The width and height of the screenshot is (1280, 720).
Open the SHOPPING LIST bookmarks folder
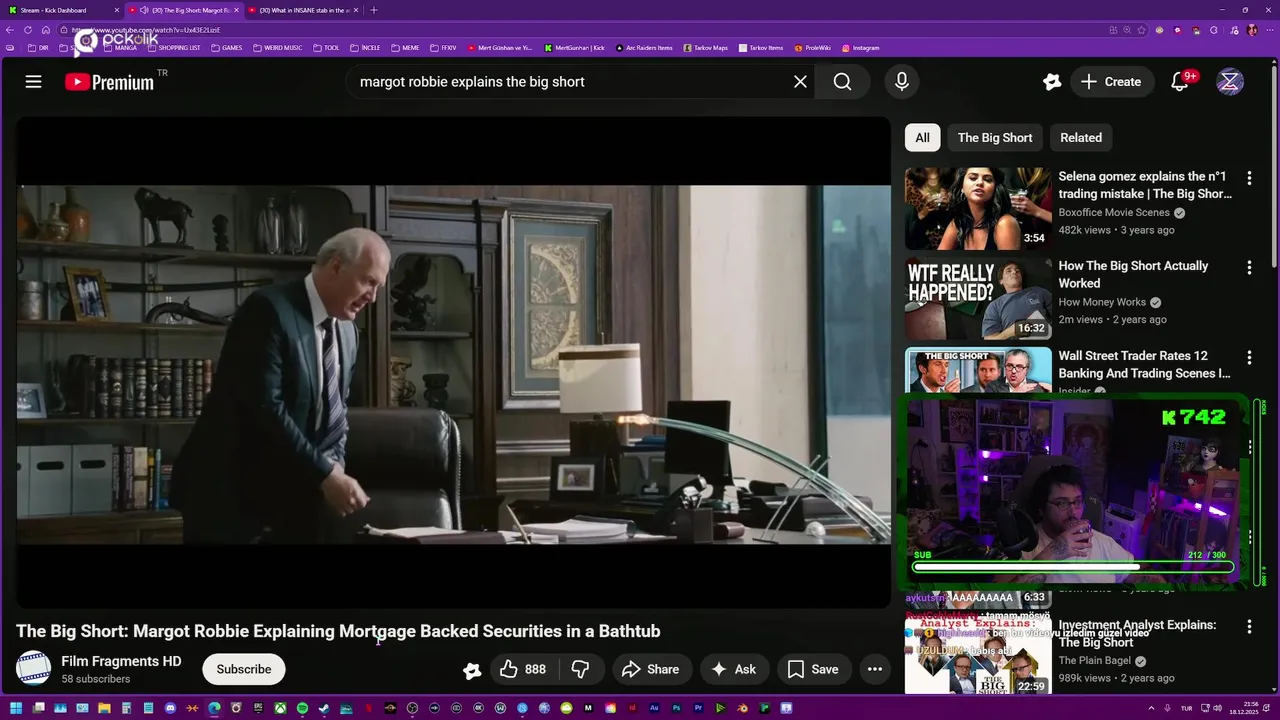pos(174,48)
